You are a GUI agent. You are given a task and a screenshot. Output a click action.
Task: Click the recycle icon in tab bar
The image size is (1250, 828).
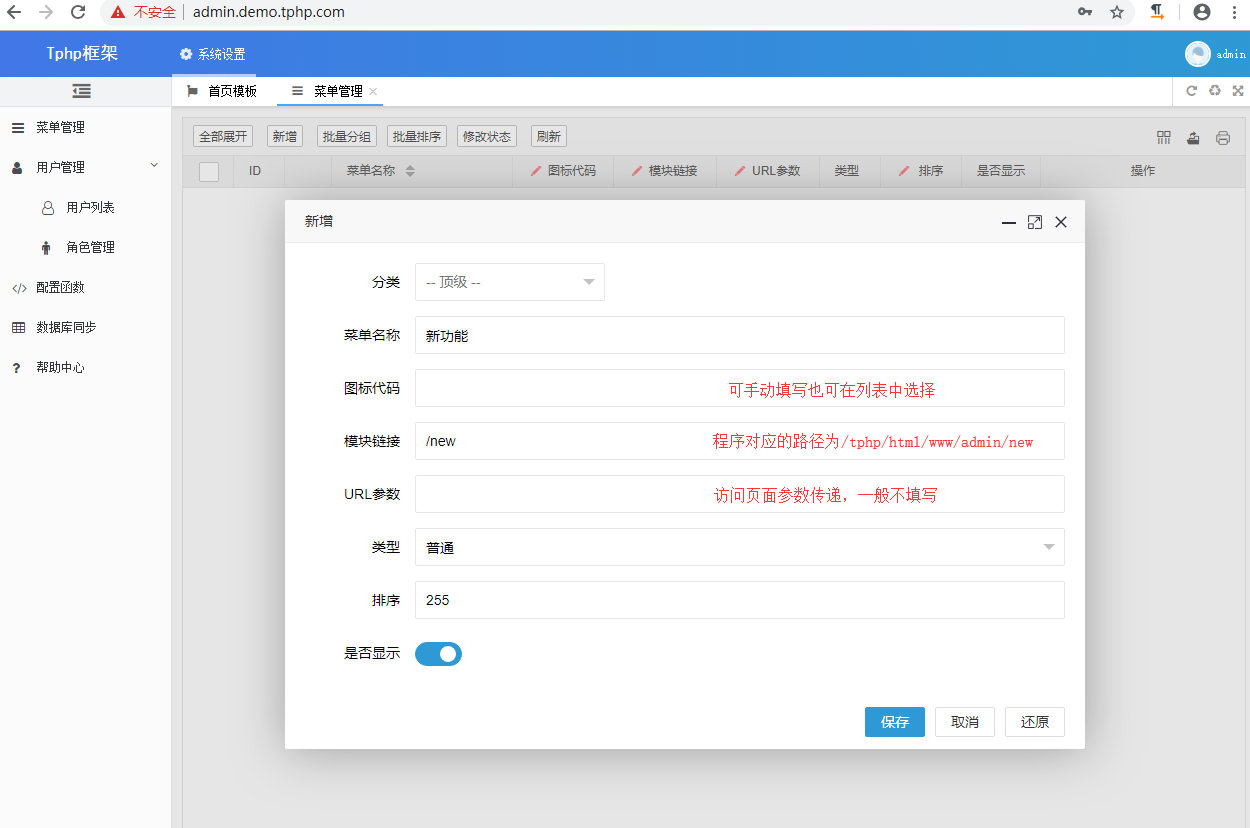(x=1214, y=91)
